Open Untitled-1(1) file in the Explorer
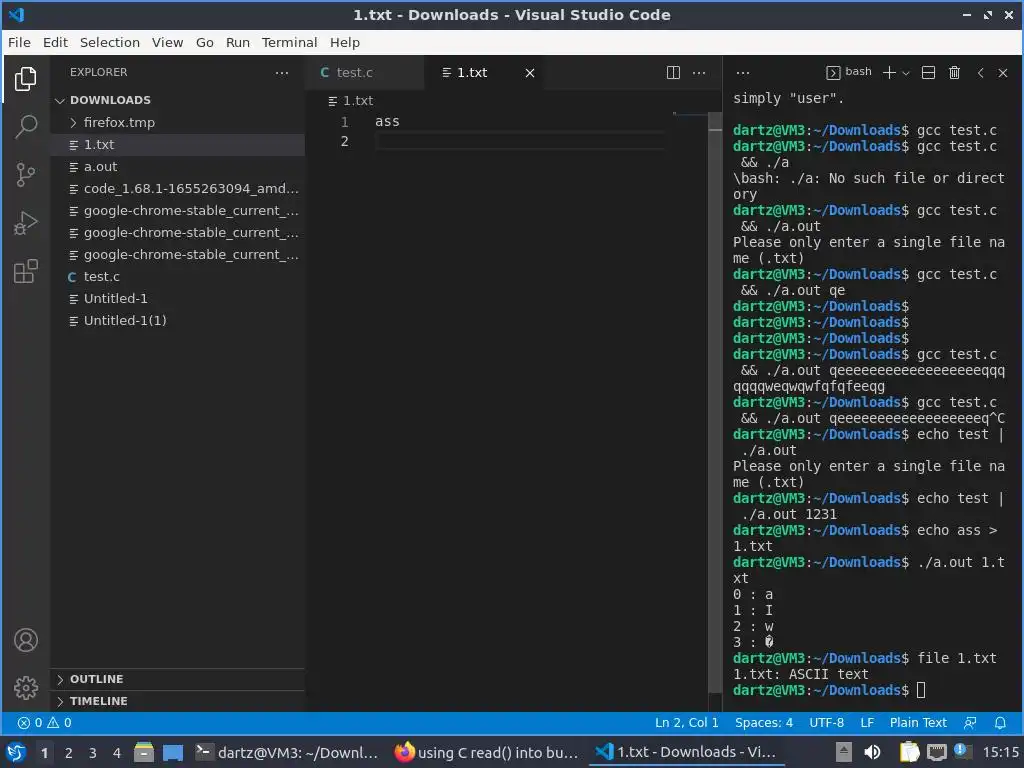 point(178,321)
